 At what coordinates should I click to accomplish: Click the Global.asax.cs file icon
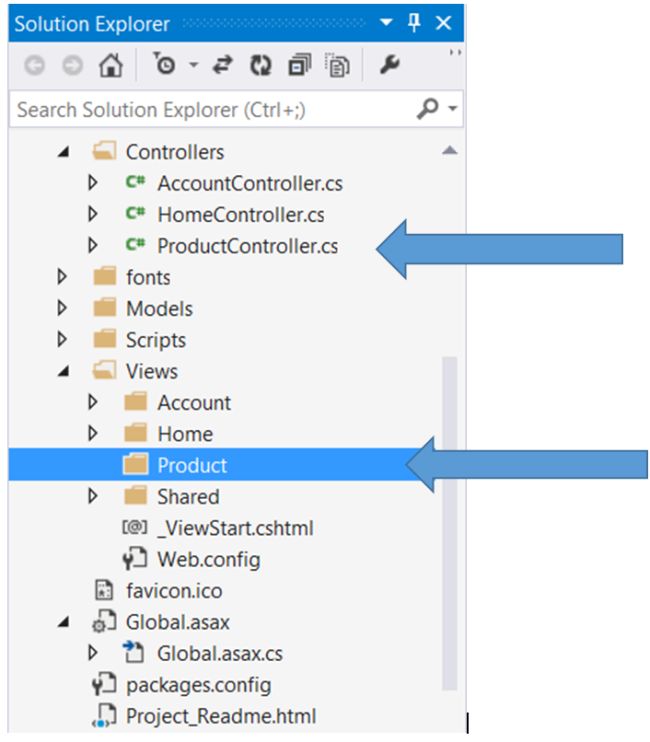click(134, 652)
